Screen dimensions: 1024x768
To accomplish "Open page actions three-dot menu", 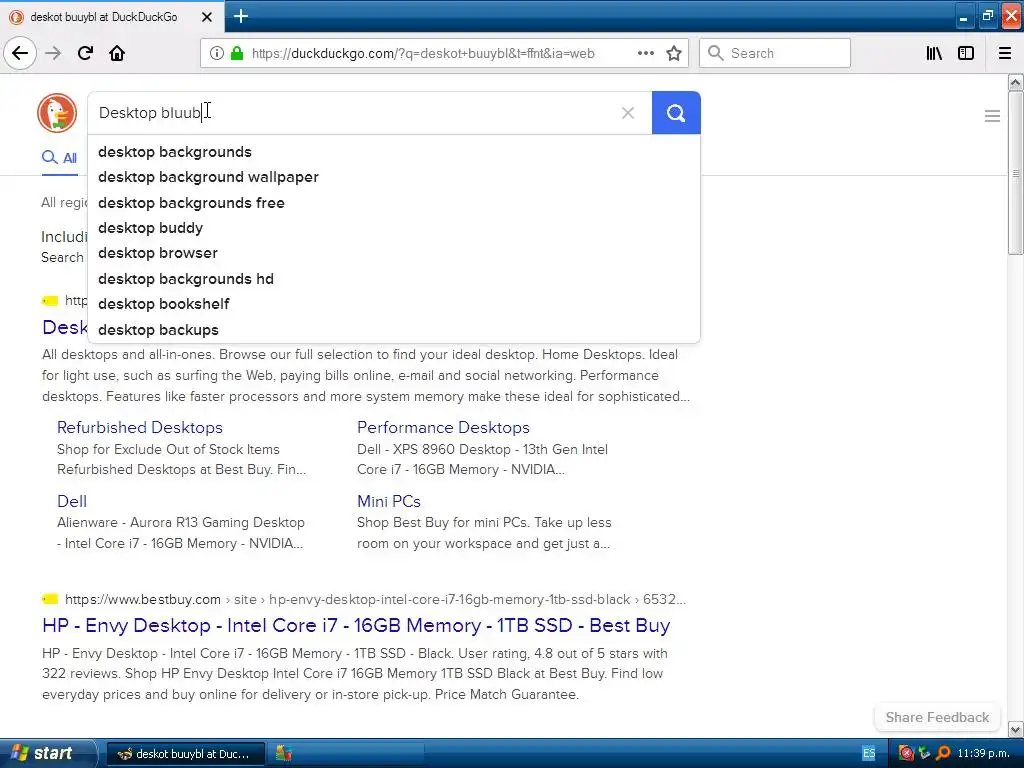I will coord(645,53).
